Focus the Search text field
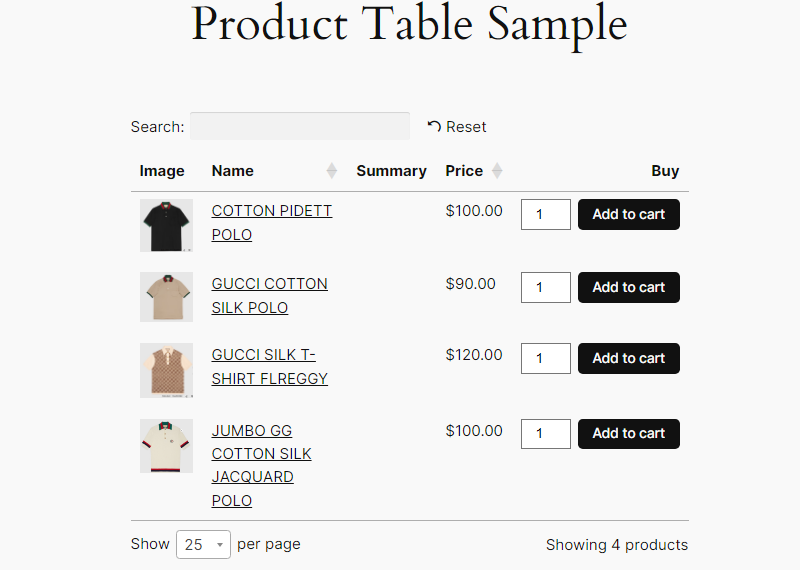 [x=300, y=126]
